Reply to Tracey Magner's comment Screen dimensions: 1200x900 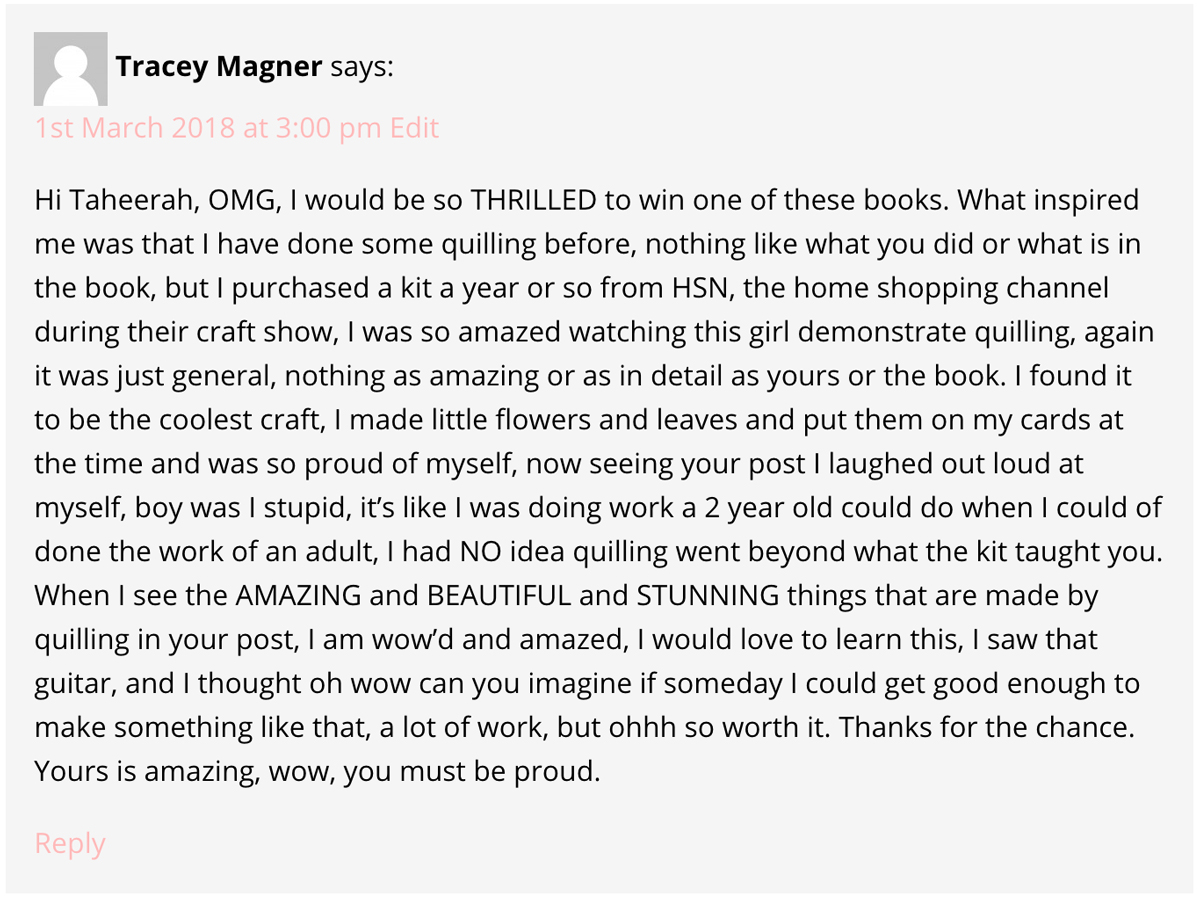point(70,843)
